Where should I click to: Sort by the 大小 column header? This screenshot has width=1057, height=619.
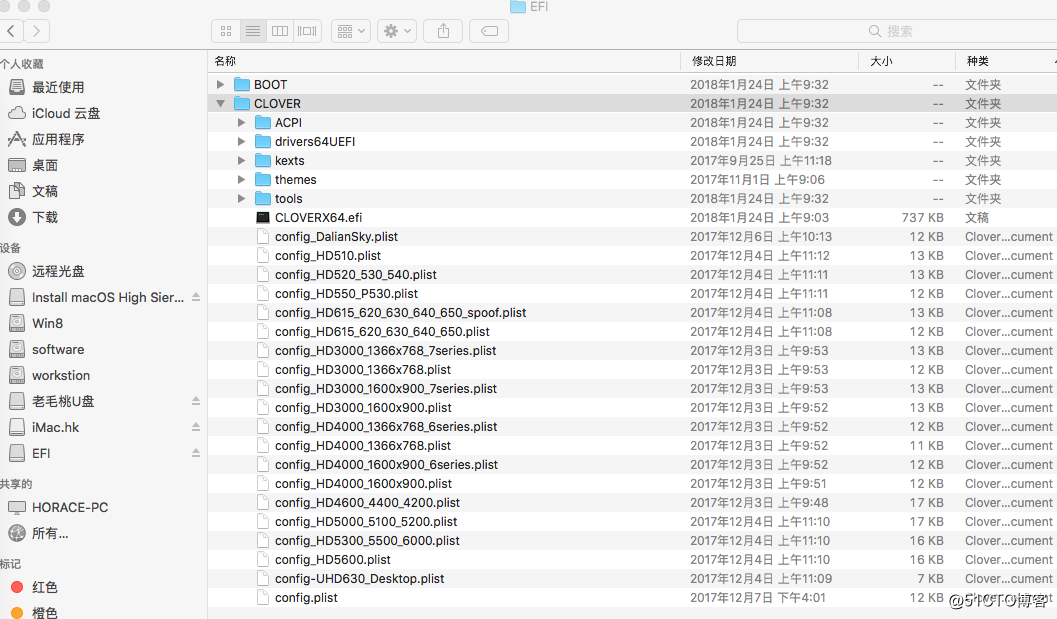tap(907, 61)
